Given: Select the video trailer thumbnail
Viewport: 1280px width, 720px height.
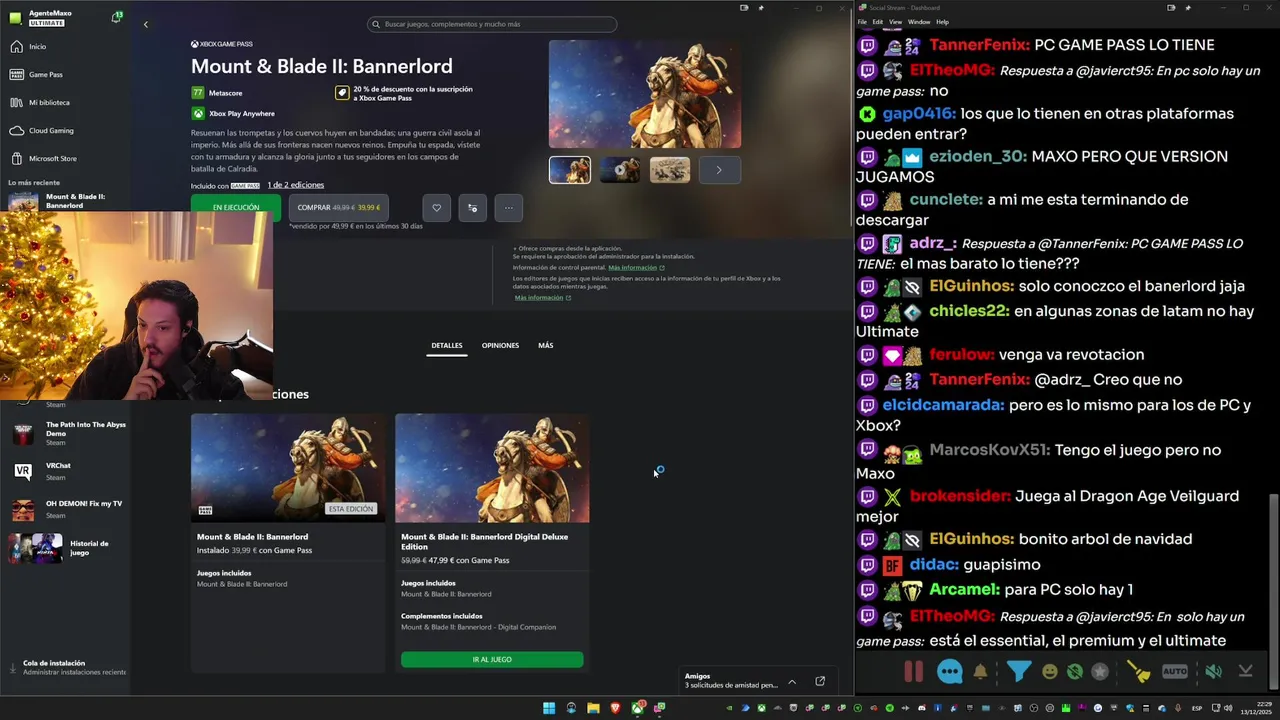Looking at the screenshot, I should pyautogui.click(x=620, y=170).
